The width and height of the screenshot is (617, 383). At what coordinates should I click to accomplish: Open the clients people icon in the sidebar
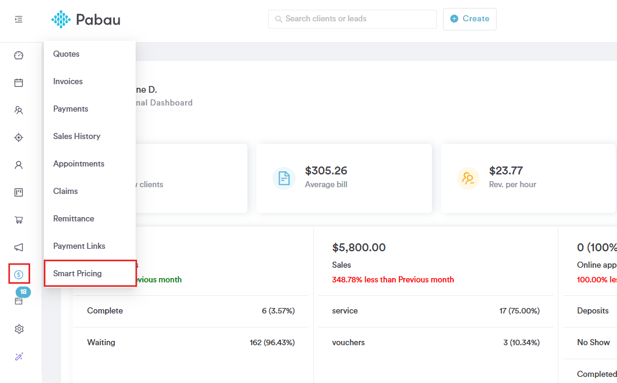tap(18, 110)
